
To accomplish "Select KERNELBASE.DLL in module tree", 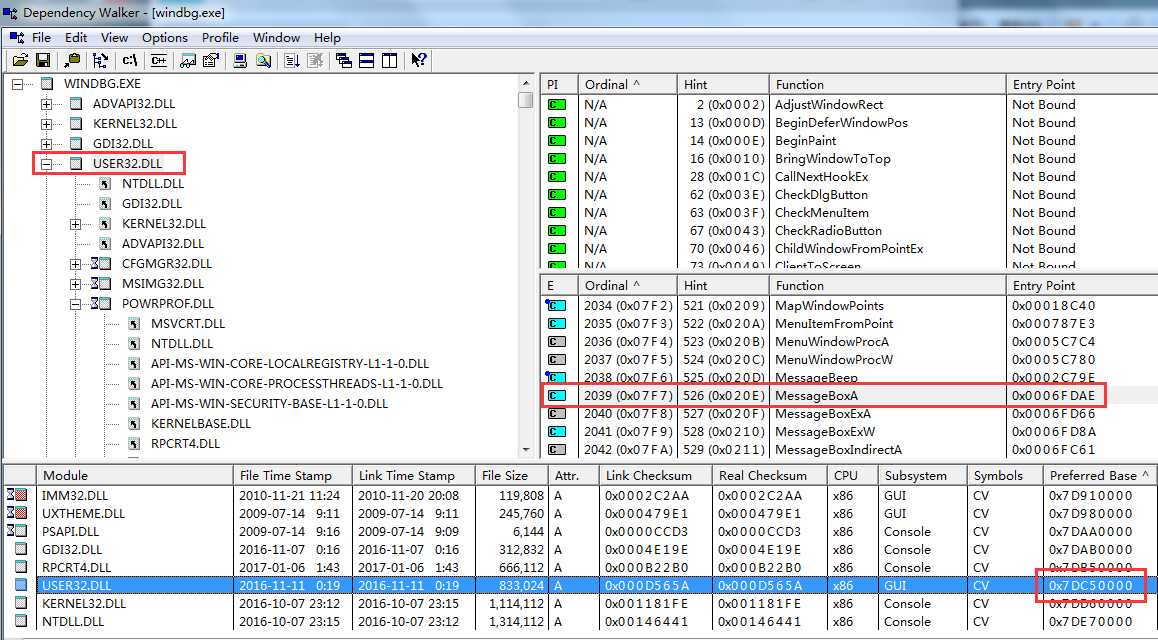I will tap(201, 424).
